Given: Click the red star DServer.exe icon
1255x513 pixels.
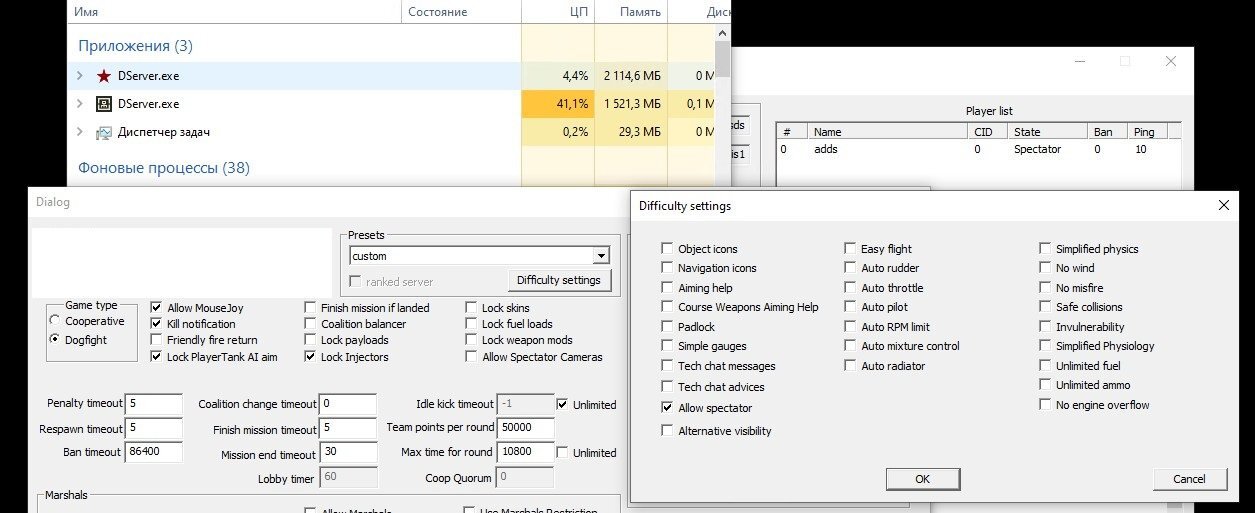Looking at the screenshot, I should [103, 75].
